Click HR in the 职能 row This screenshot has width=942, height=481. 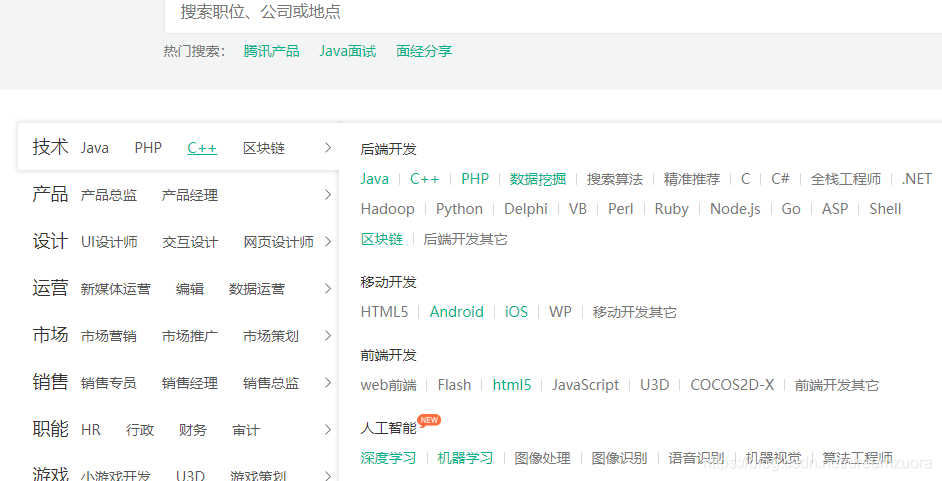91,430
